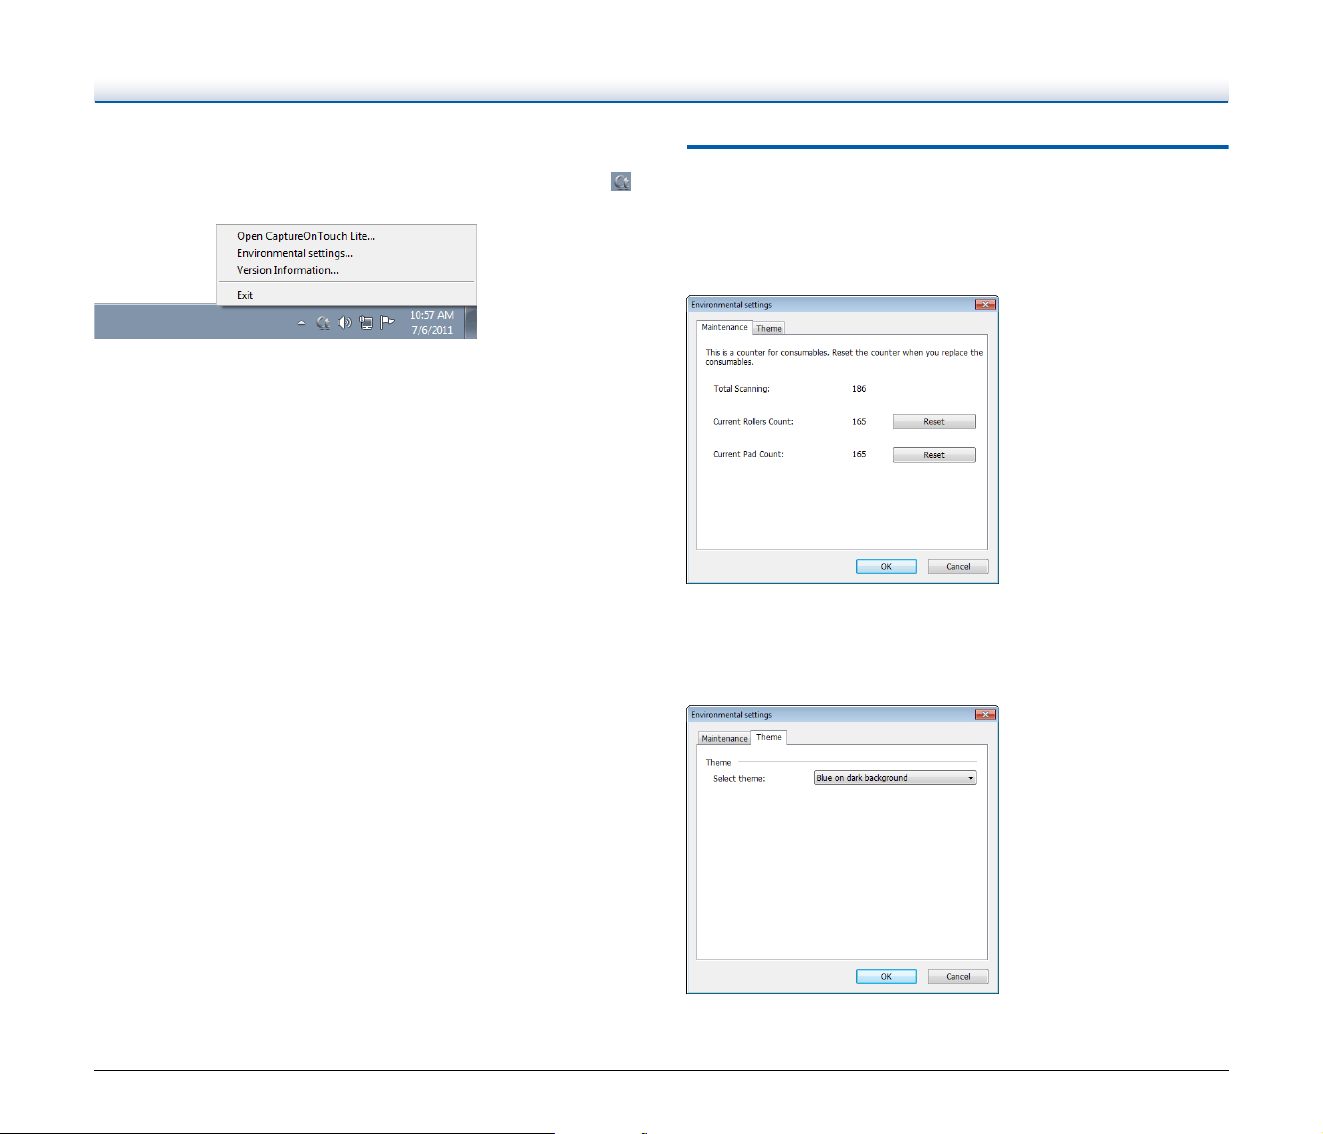Switch to Maintenance tab in lower dialog
1323x1134 pixels.
click(x=724, y=738)
